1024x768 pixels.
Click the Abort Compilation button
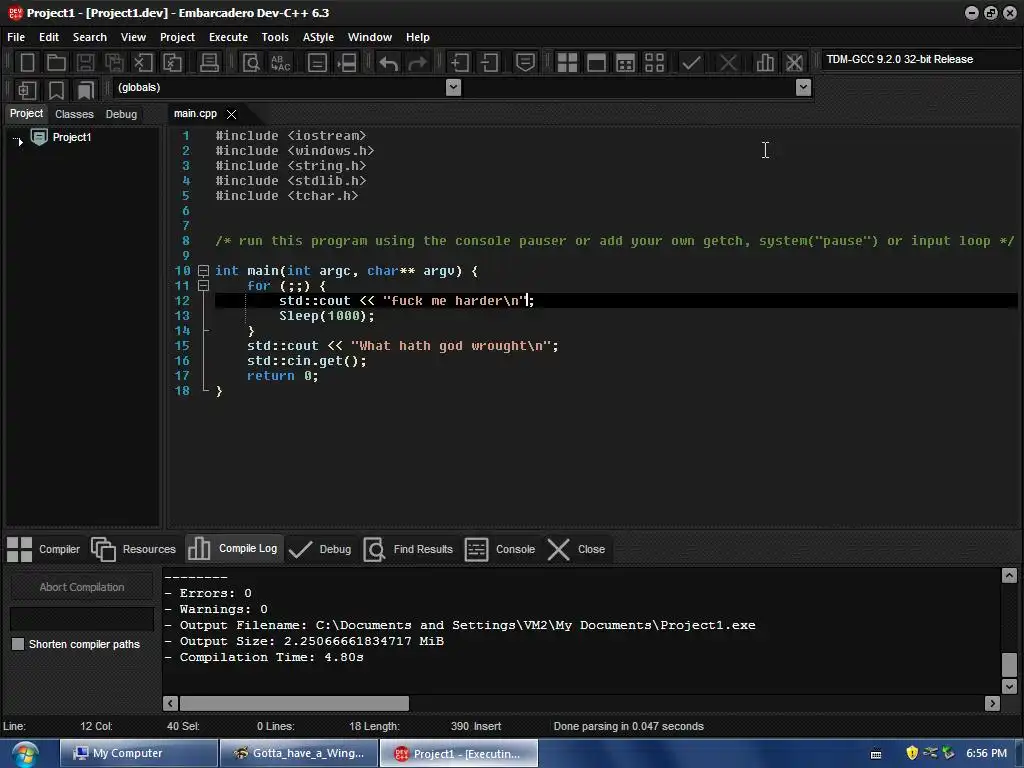tap(82, 587)
